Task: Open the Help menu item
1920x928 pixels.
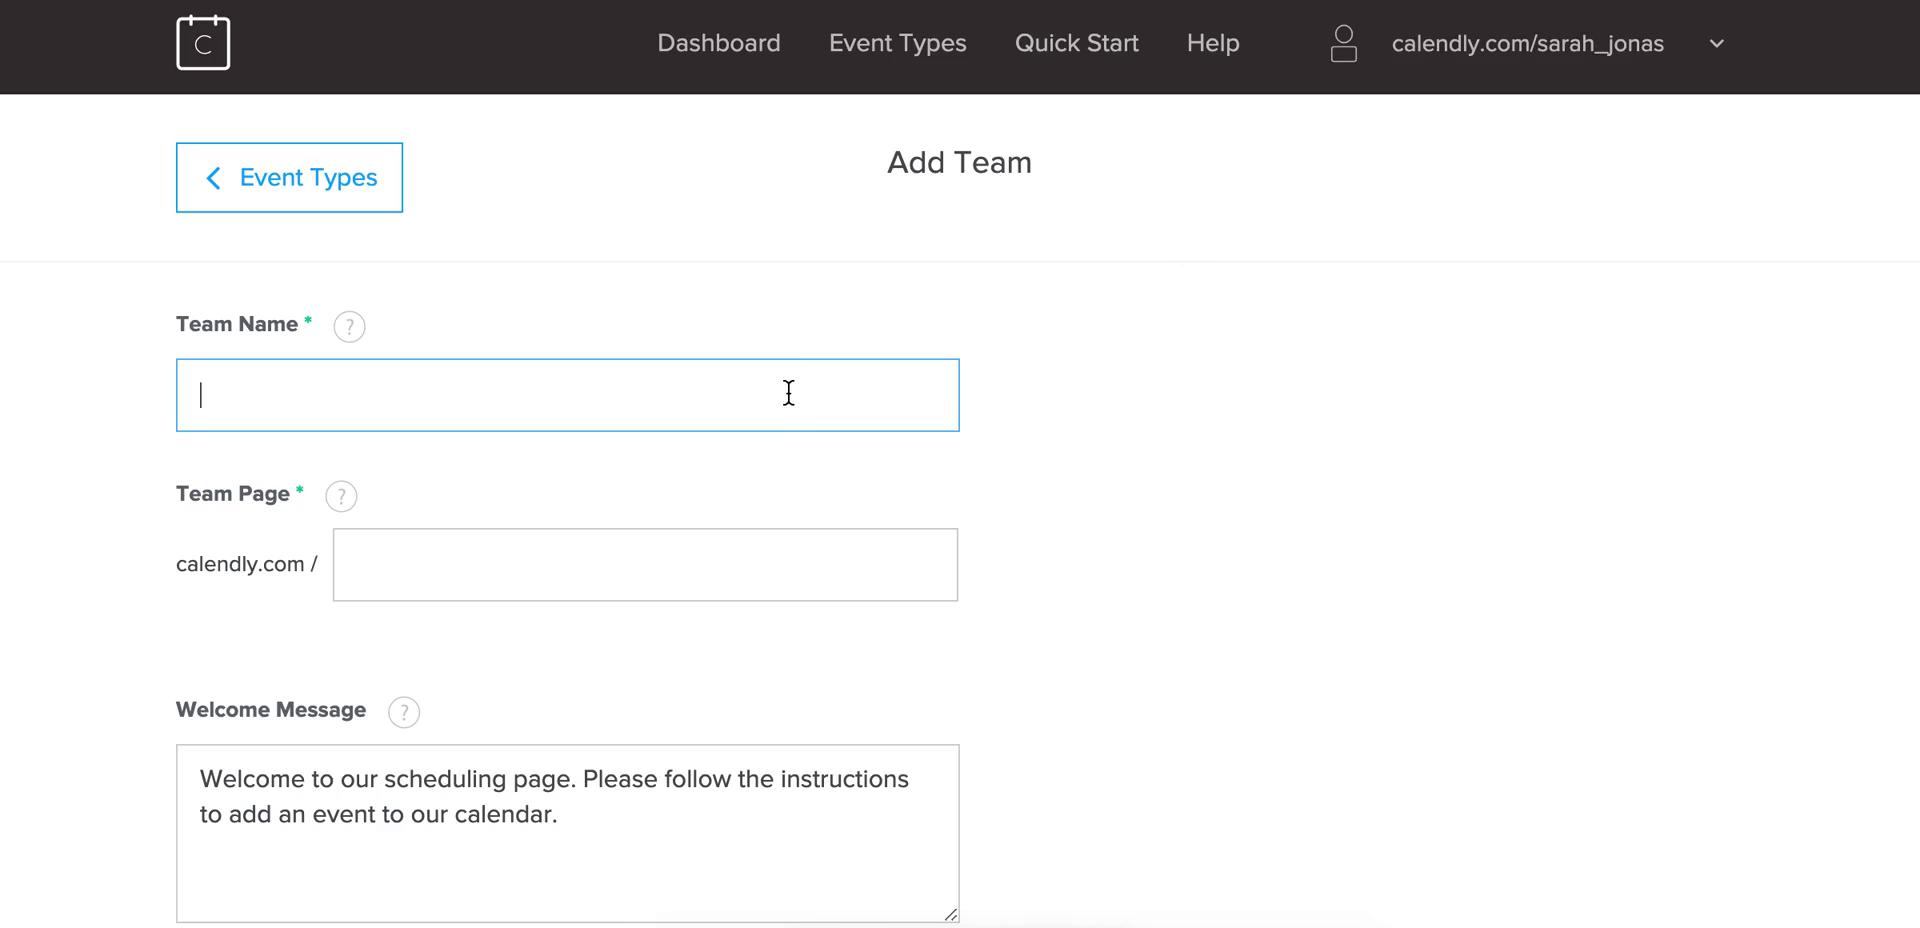Action: point(1213,43)
